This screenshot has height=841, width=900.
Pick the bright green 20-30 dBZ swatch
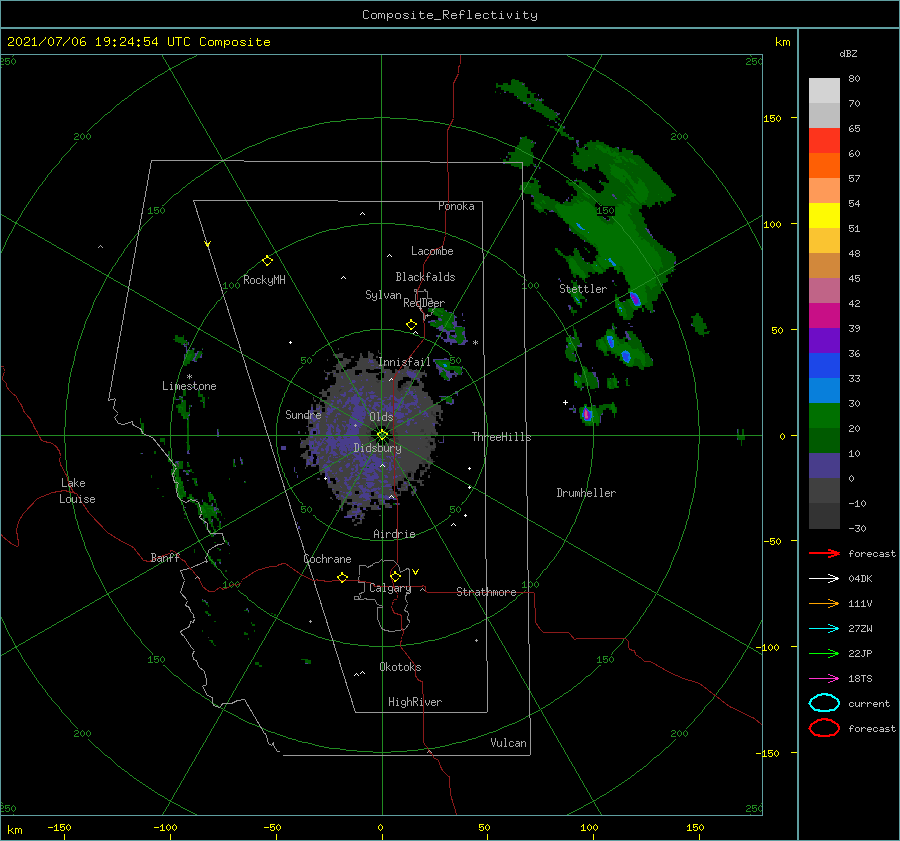[x=824, y=416]
